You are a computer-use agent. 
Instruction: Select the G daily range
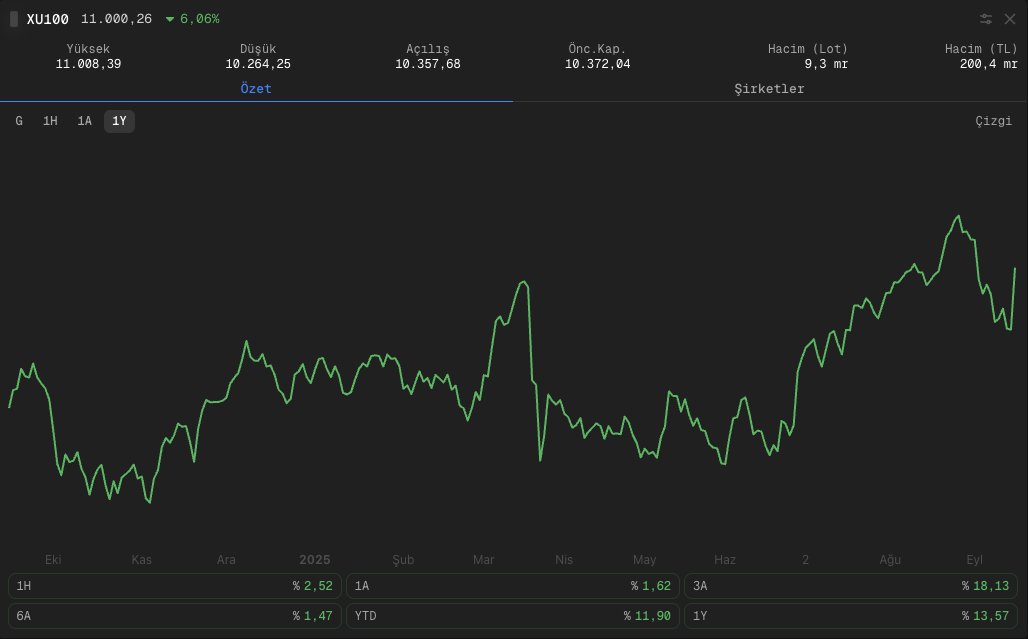[19, 121]
